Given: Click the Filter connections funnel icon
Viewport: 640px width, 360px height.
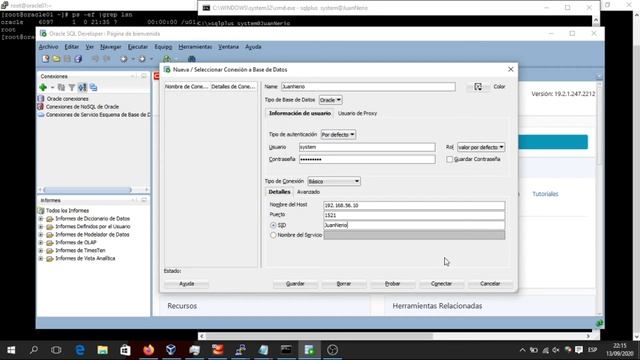Looking at the screenshot, I should point(72,87).
